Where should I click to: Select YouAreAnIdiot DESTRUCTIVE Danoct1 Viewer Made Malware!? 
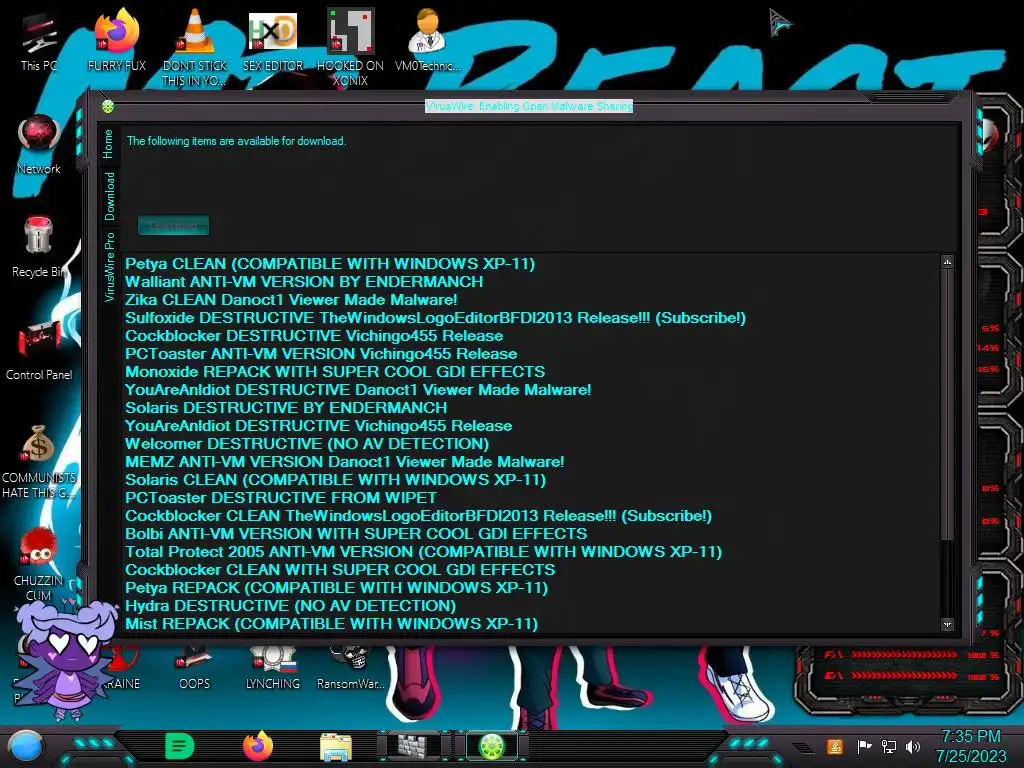[358, 390]
